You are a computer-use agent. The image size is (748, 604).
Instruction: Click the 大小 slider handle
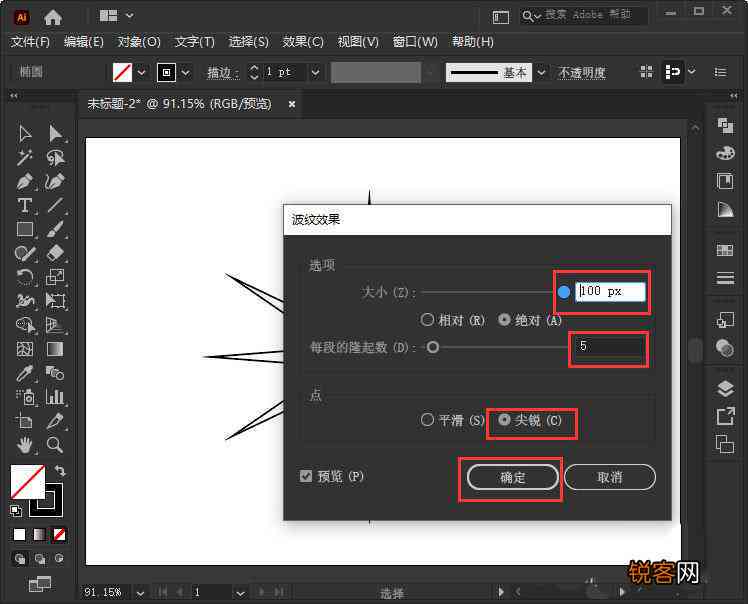pos(563,292)
